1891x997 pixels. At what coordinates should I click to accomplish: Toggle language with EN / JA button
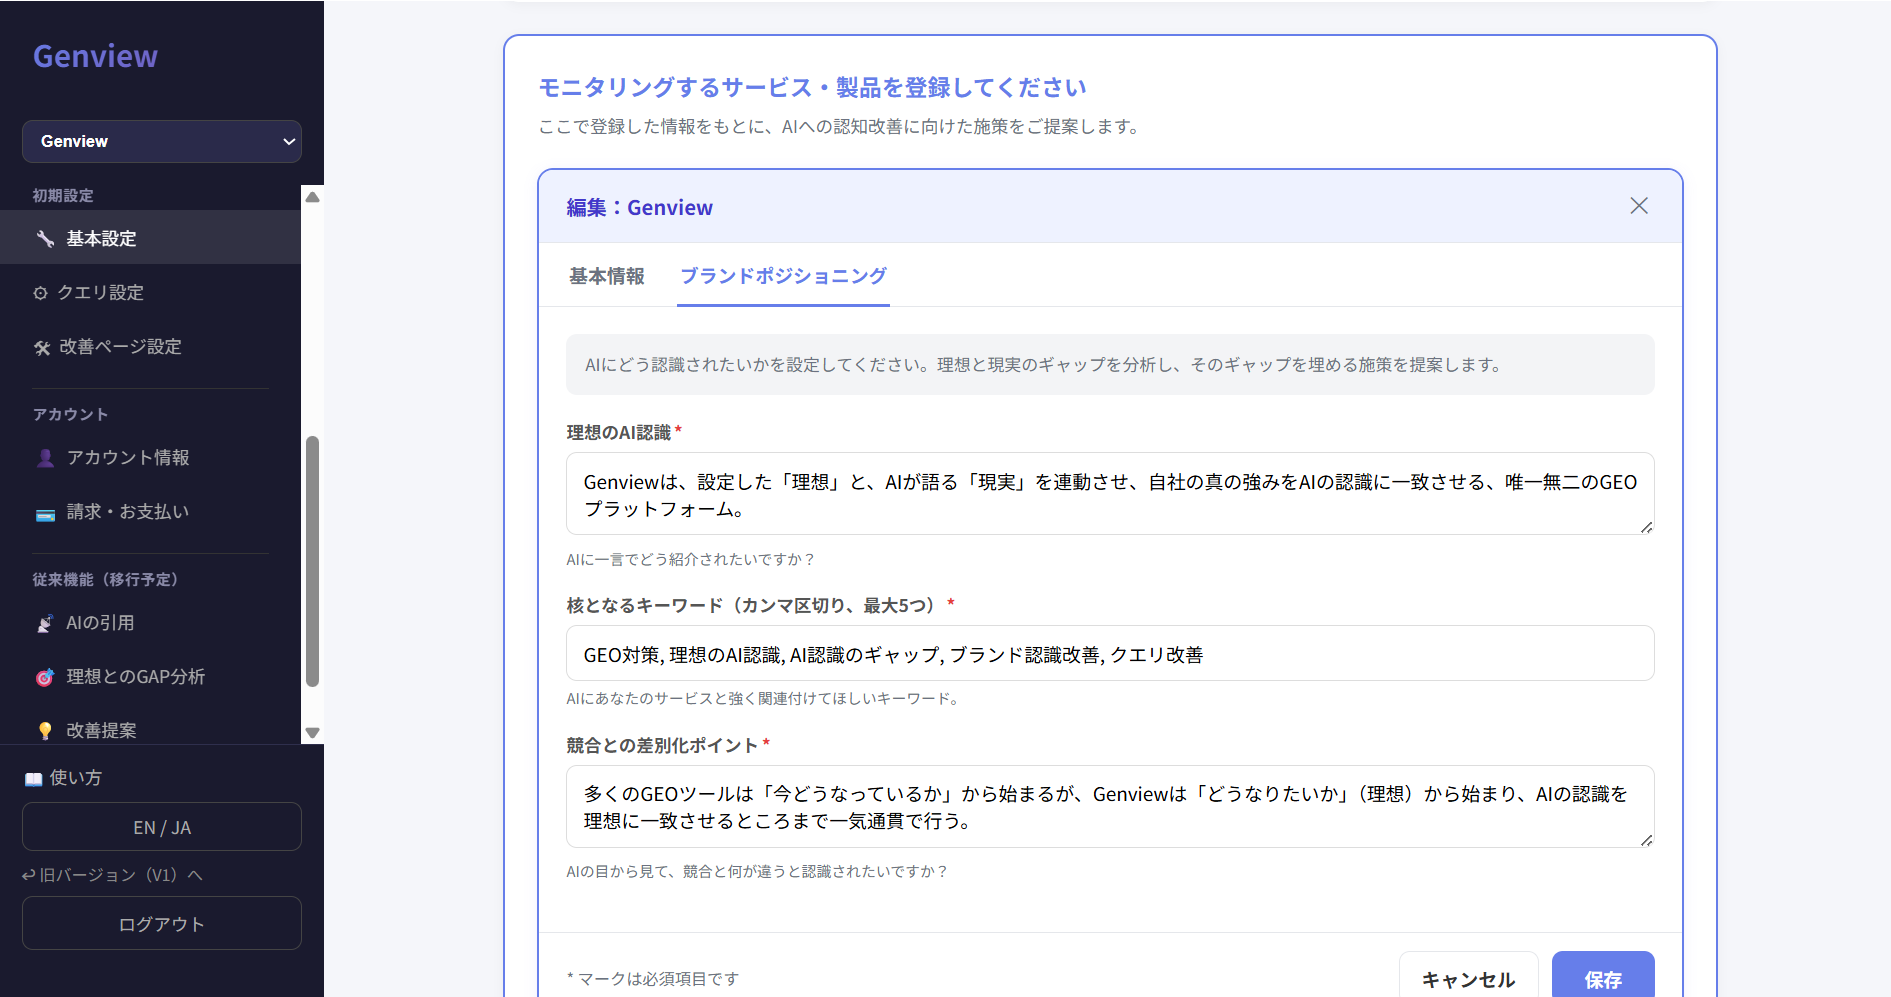pos(162,827)
